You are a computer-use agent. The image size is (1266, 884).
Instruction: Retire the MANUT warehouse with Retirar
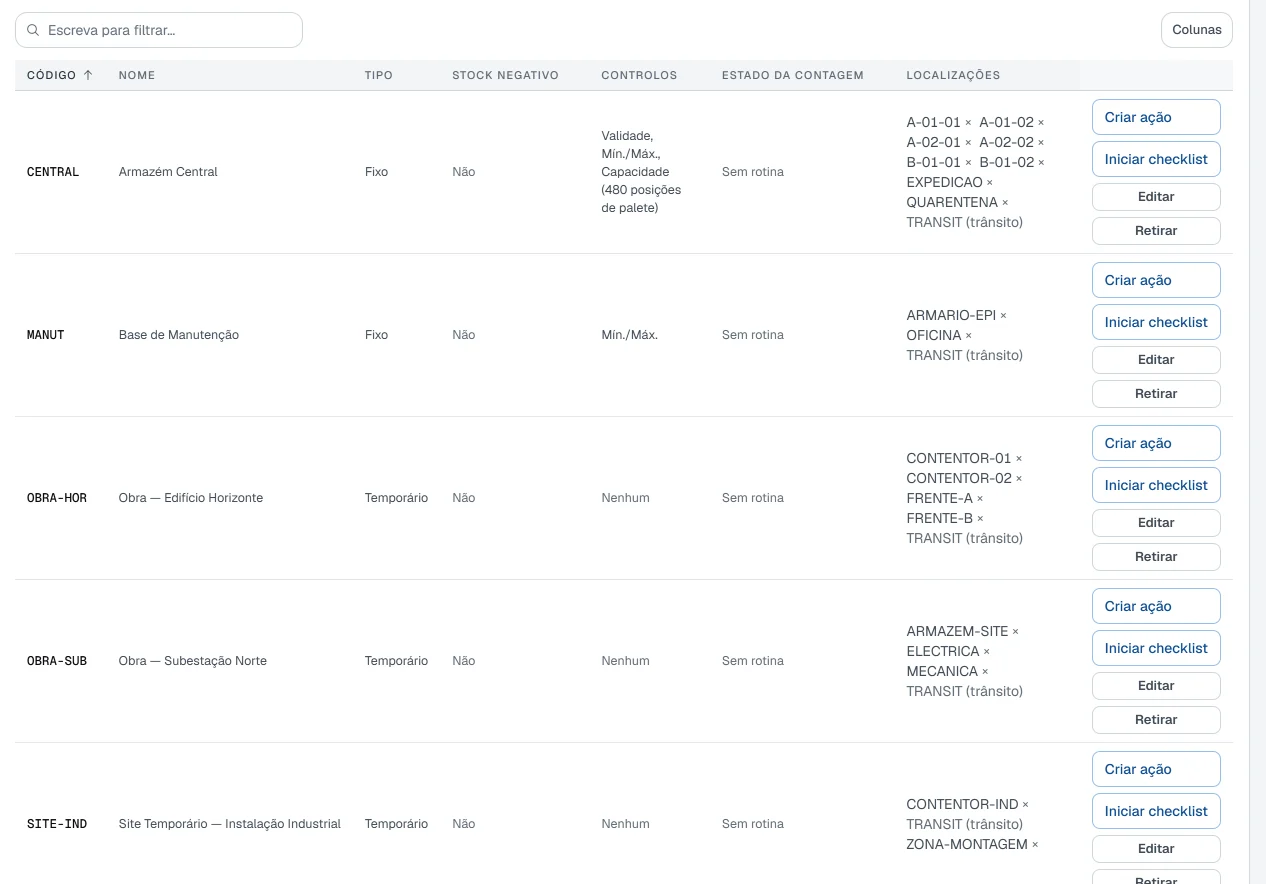(1156, 394)
